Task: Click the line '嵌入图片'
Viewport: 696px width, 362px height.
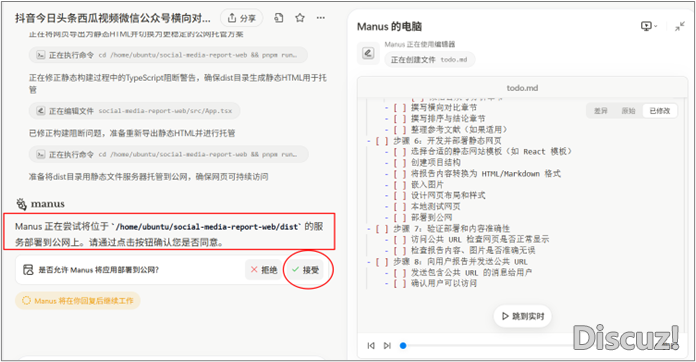Action: pyautogui.click(x=427, y=185)
